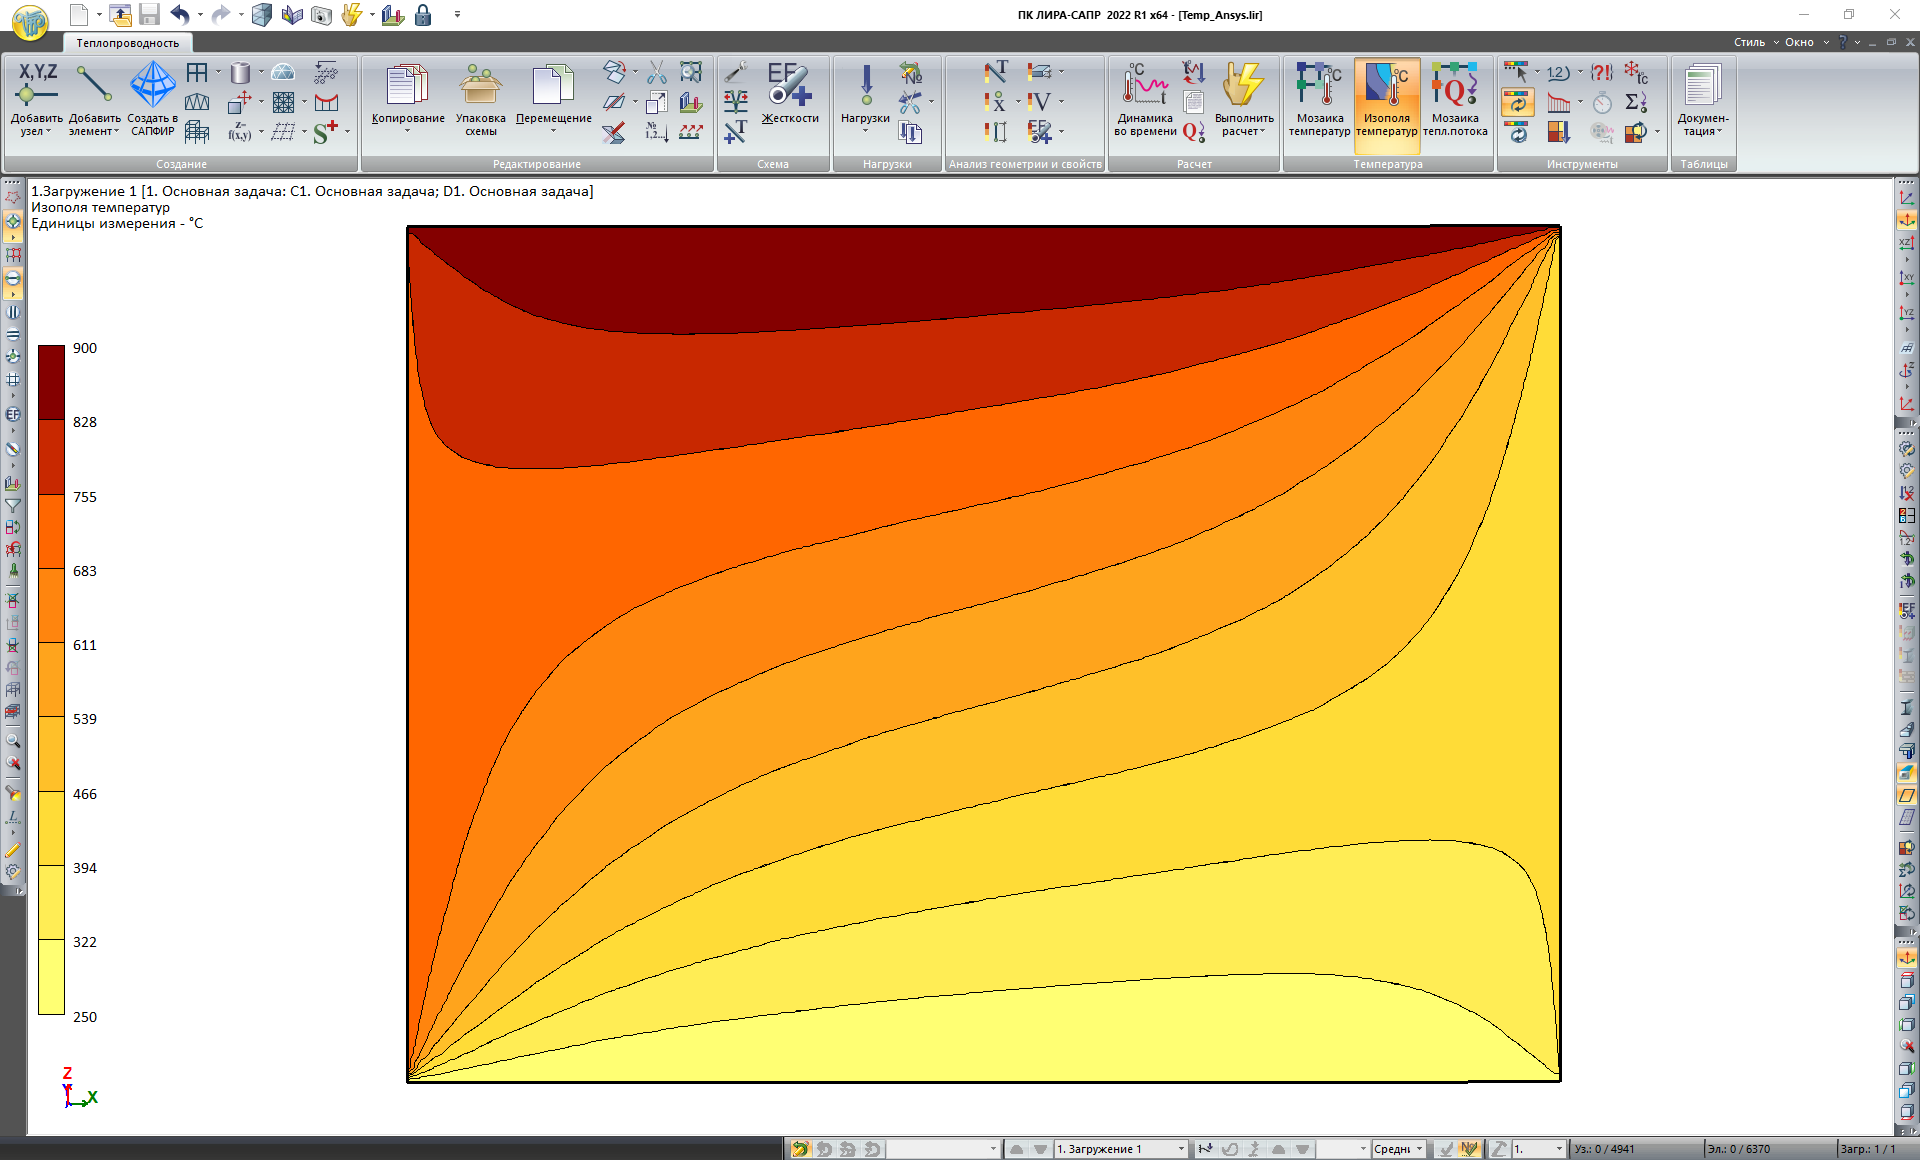Open the Окно menu
The width and height of the screenshot is (1920, 1160).
[x=1799, y=42]
